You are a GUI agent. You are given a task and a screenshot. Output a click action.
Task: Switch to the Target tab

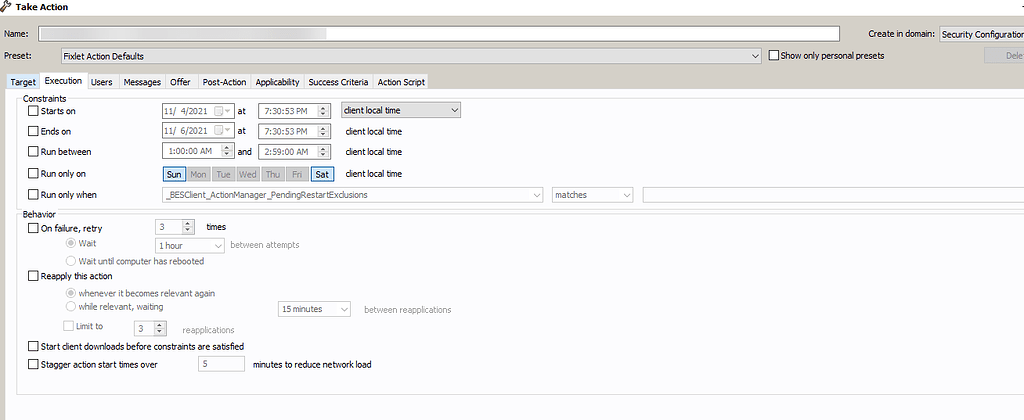tap(22, 82)
